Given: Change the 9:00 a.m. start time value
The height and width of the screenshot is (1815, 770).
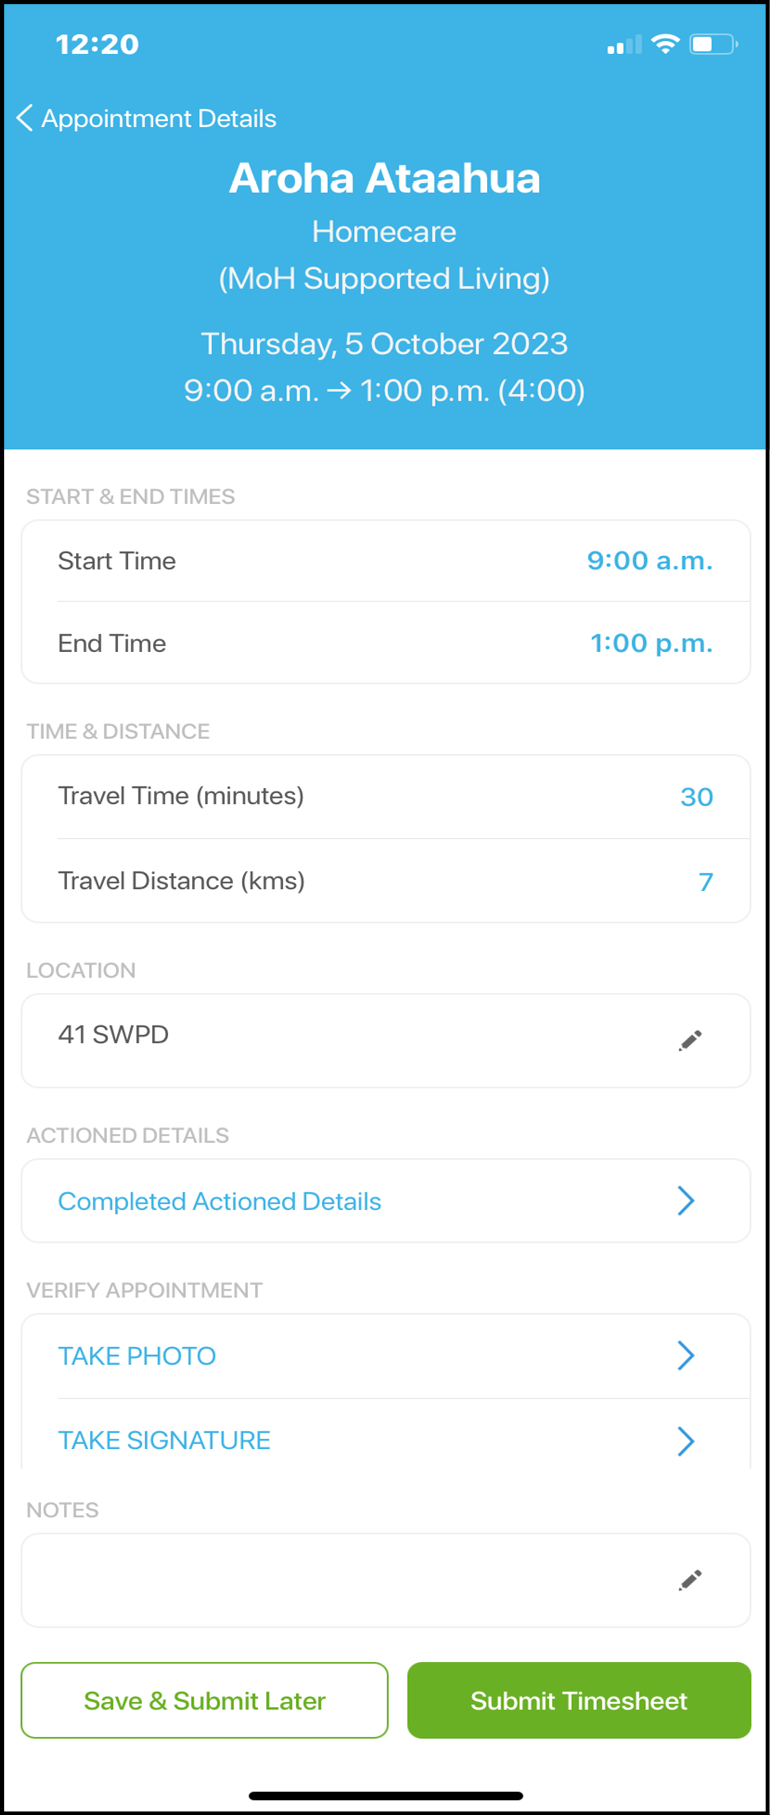Looking at the screenshot, I should (650, 561).
